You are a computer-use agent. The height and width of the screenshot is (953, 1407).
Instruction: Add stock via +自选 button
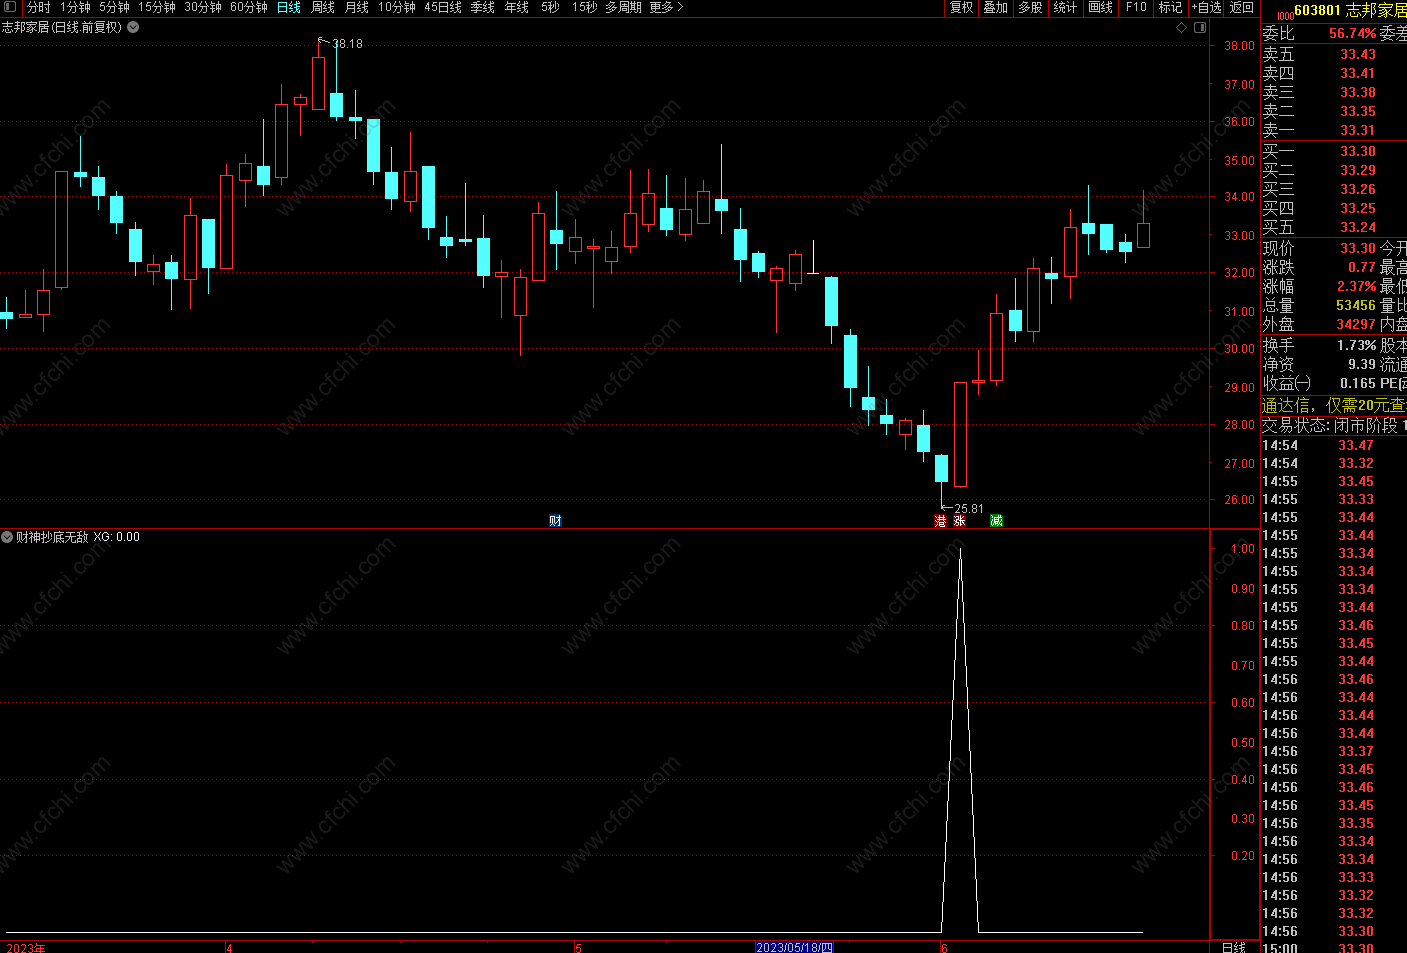pos(1207,7)
